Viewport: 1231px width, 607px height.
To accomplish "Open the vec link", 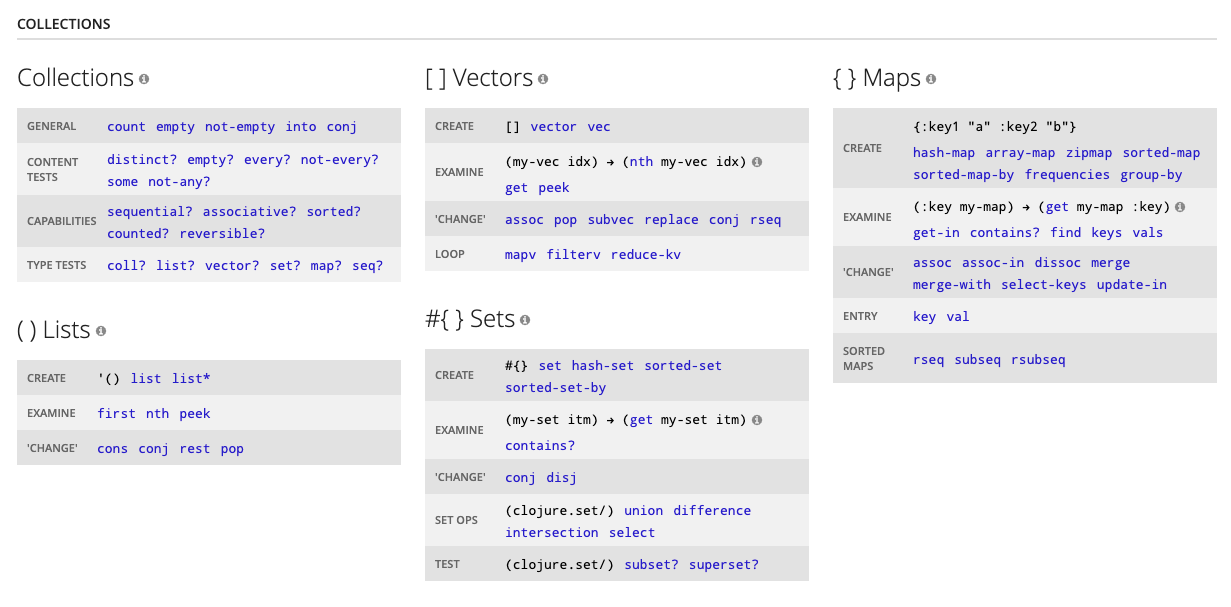I will point(599,127).
